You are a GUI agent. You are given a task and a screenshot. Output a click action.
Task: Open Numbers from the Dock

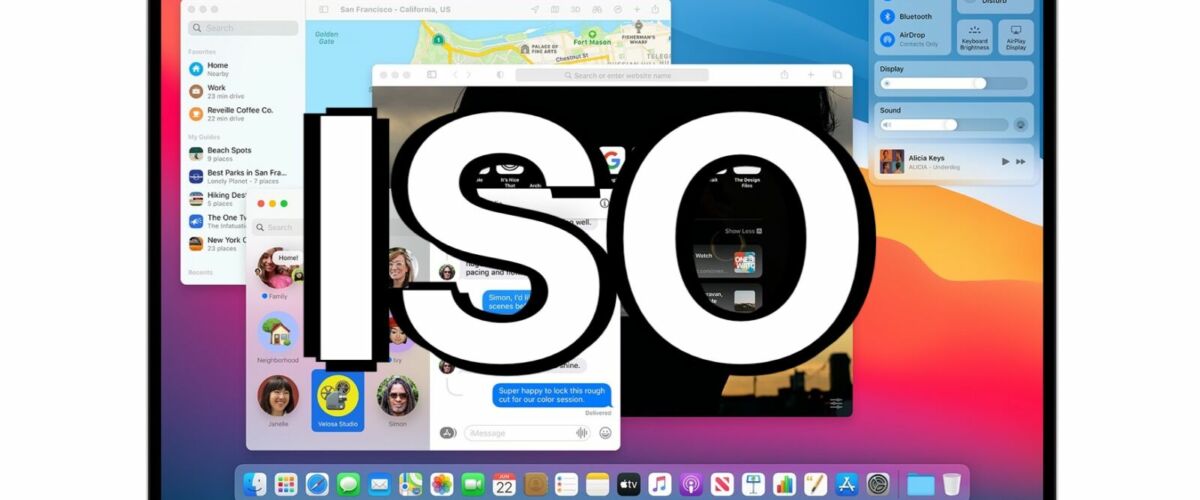(x=785, y=485)
